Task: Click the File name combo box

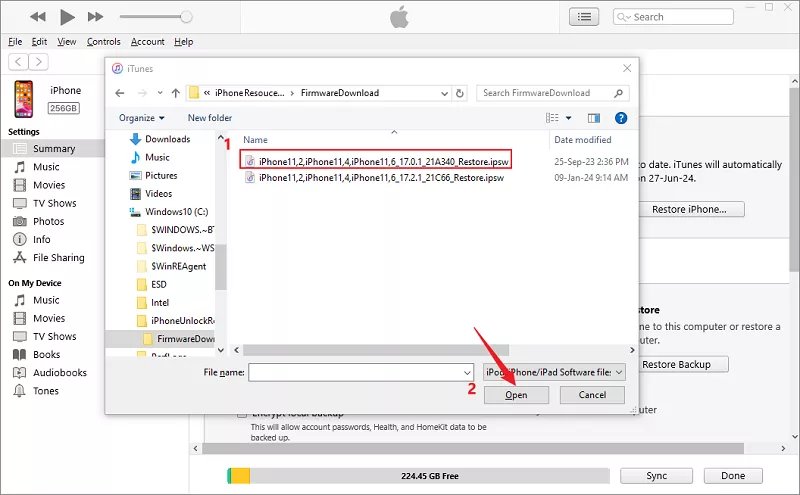Action: (361, 373)
